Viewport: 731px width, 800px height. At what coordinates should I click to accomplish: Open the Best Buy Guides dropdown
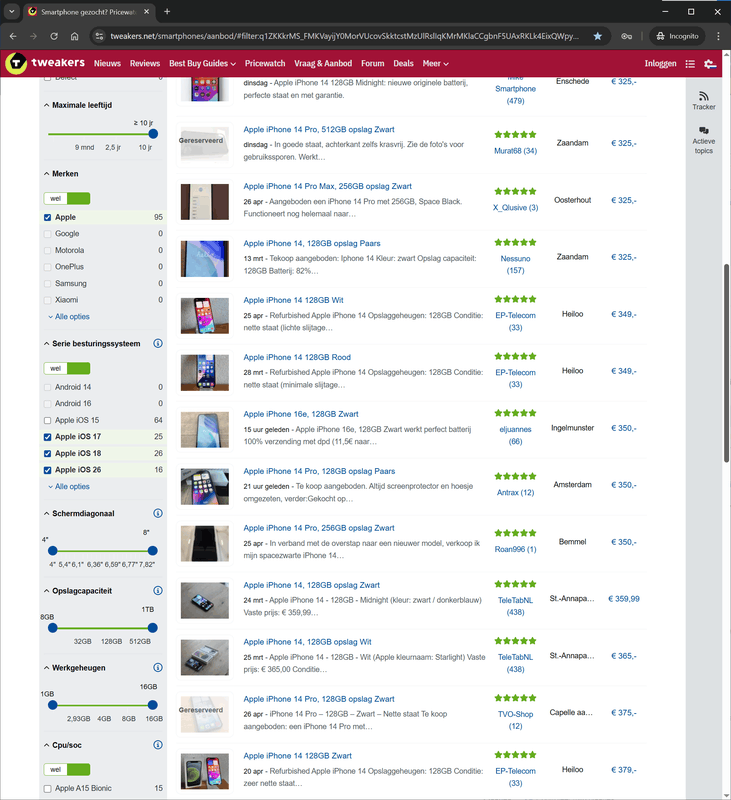[x=203, y=64]
